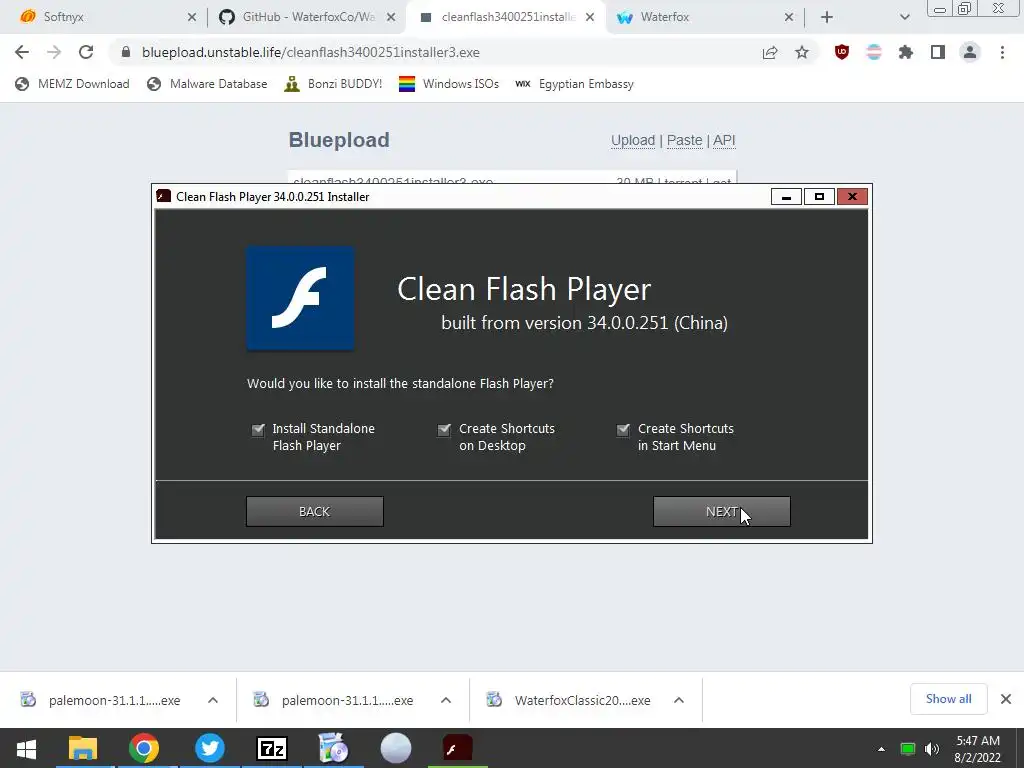This screenshot has width=1024, height=768.
Task: Open Chrome three-dot menu
Action: coord(1002,52)
